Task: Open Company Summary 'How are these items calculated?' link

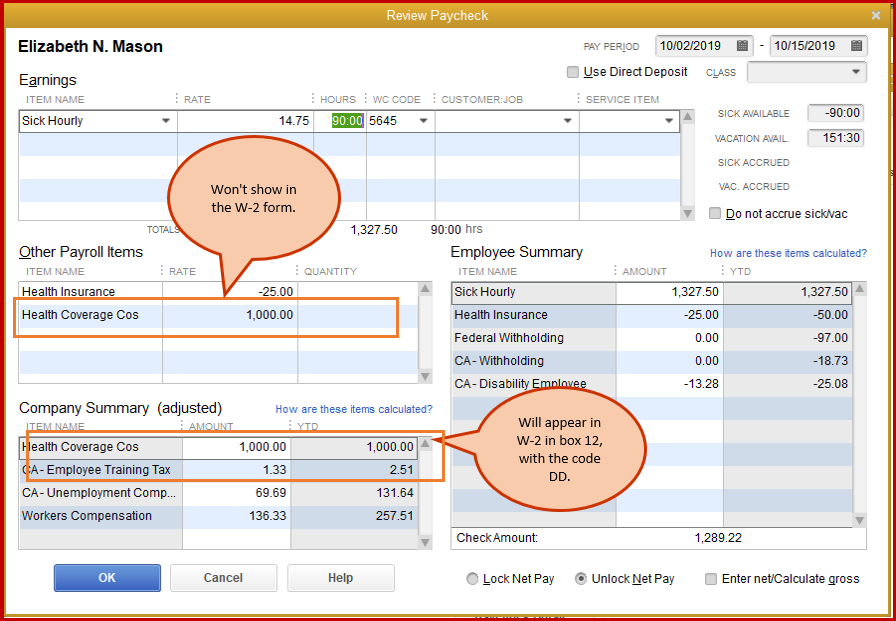Action: pyautogui.click(x=354, y=409)
